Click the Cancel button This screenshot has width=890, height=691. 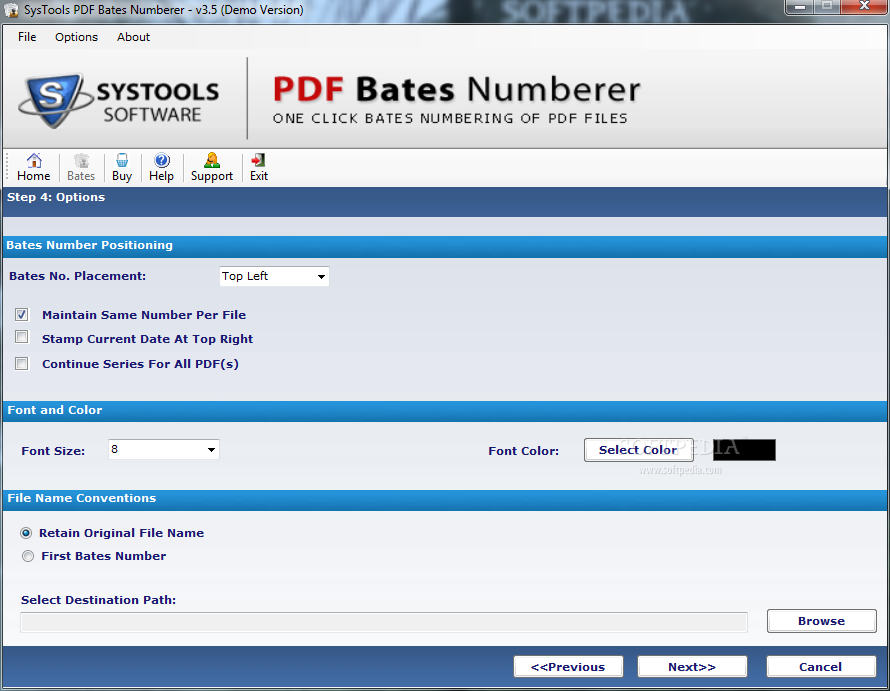pos(821,667)
